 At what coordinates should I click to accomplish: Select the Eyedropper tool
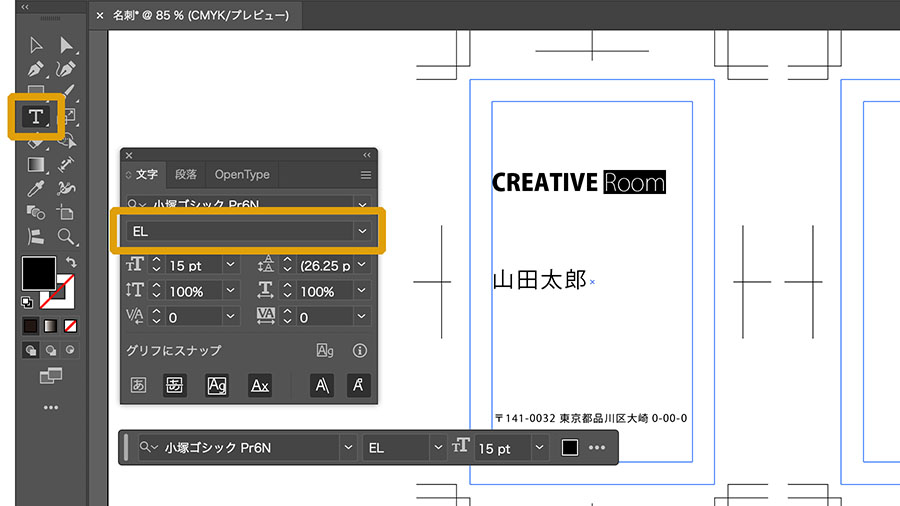[x=36, y=189]
